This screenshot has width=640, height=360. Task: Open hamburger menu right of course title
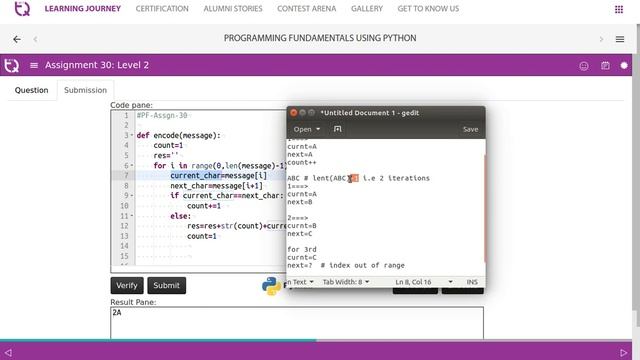tap(620, 39)
